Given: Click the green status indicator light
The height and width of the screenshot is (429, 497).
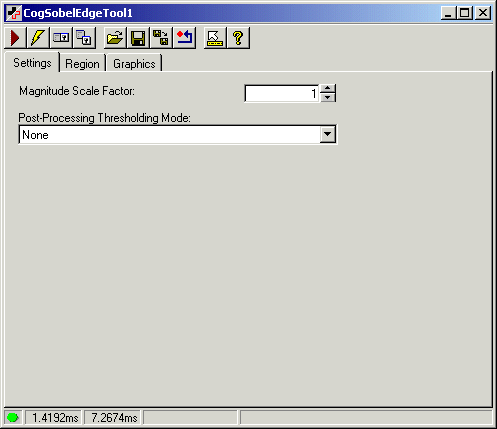Looking at the screenshot, I should click(x=13, y=417).
